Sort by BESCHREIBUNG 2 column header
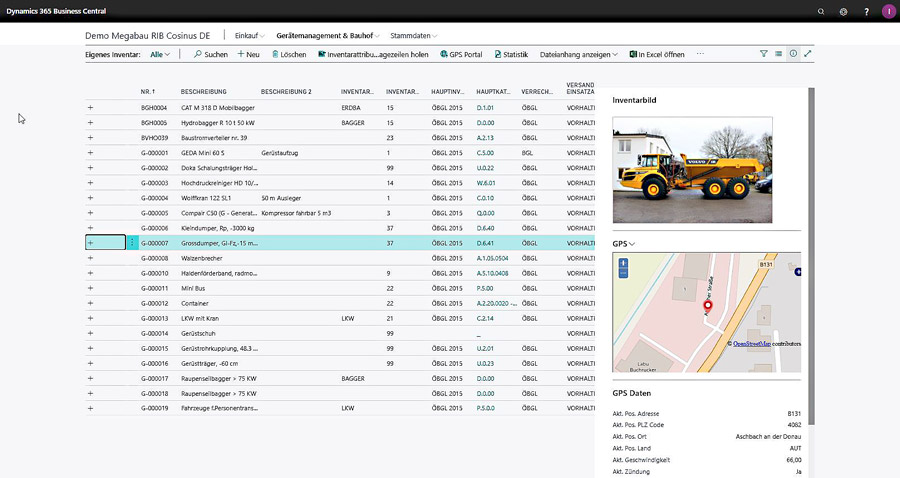The width and height of the screenshot is (900, 478). [x=286, y=92]
